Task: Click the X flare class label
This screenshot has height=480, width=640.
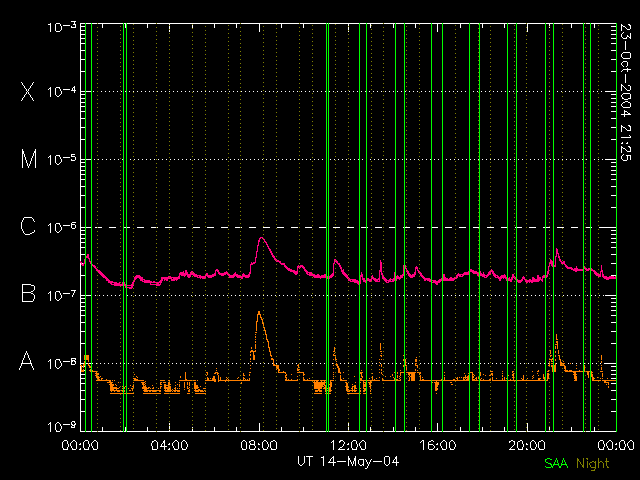Action: click(x=28, y=91)
